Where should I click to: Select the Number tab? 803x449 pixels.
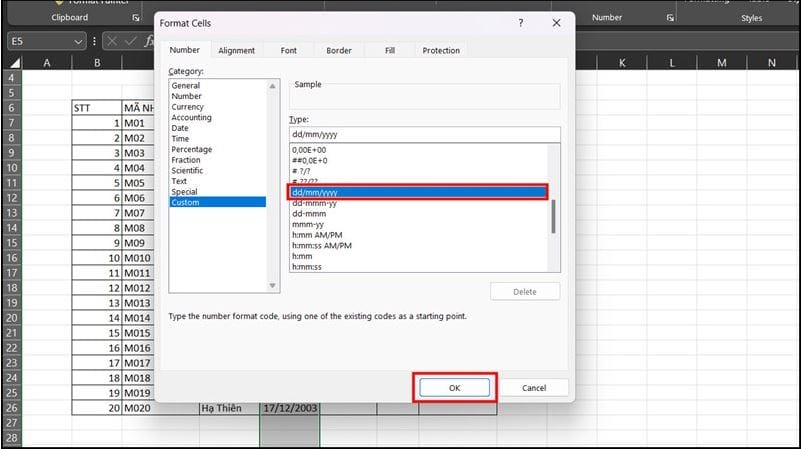(184, 50)
